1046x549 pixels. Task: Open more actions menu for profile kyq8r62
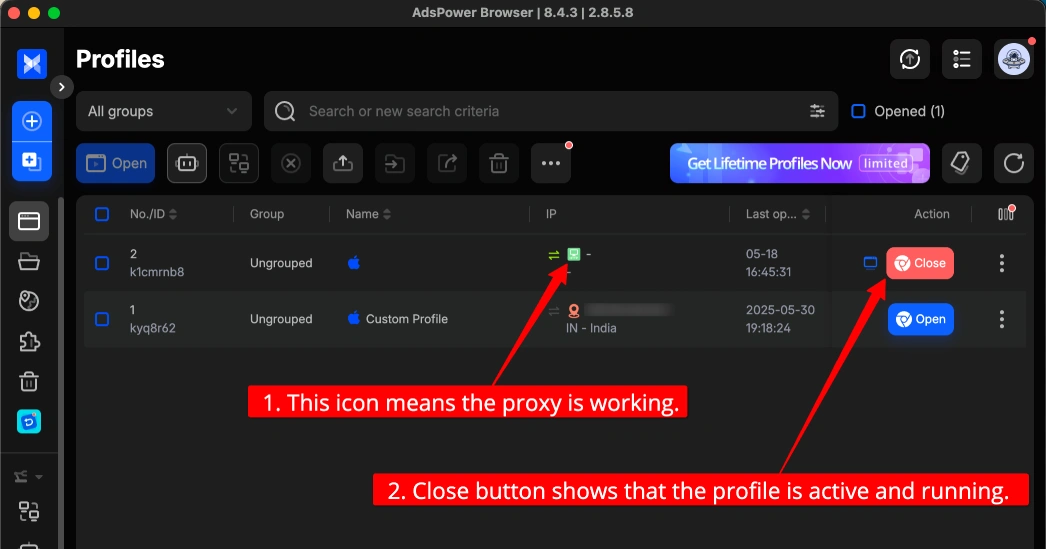click(x=1001, y=319)
